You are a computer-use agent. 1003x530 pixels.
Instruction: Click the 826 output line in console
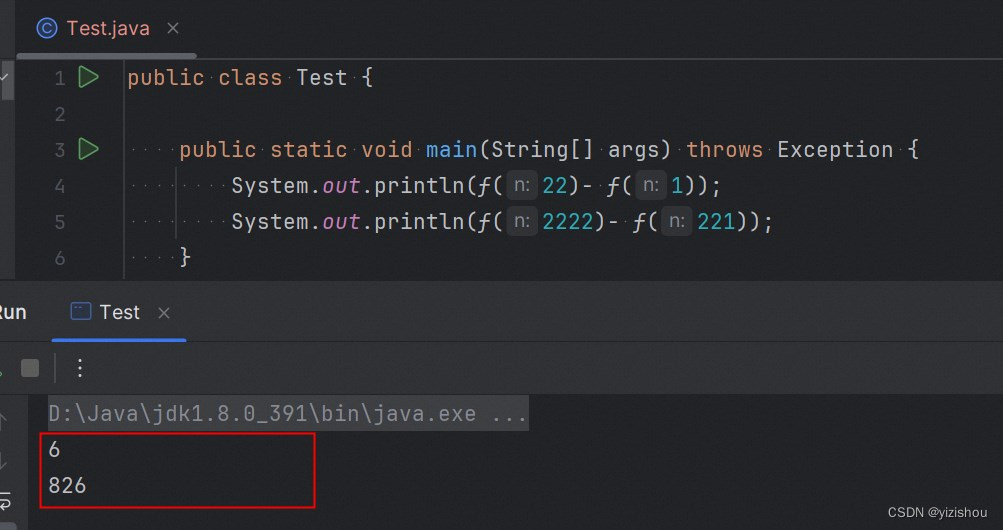pyautogui.click(x=68, y=486)
